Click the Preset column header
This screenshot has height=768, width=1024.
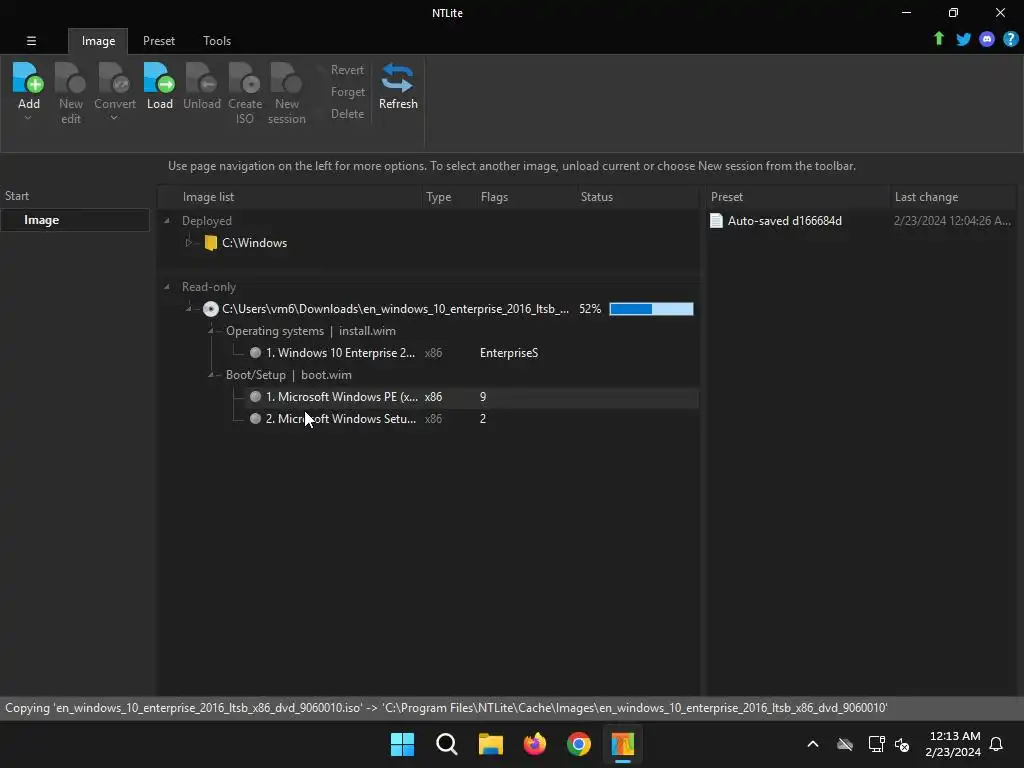point(798,197)
